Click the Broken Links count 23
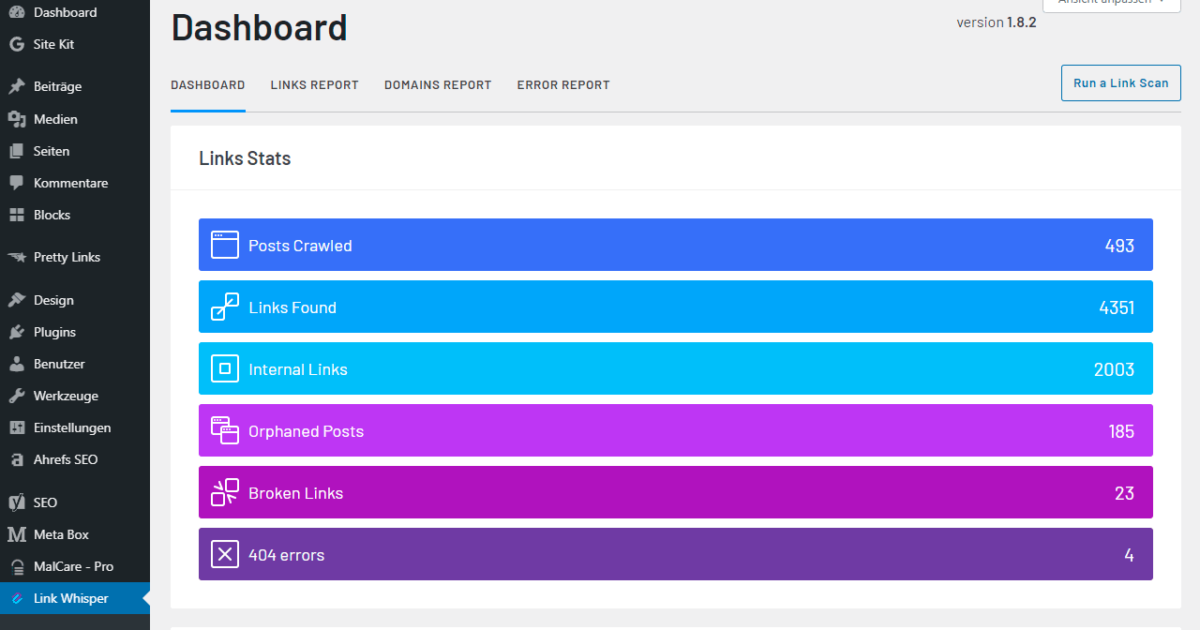This screenshot has height=630, width=1200. click(1124, 493)
